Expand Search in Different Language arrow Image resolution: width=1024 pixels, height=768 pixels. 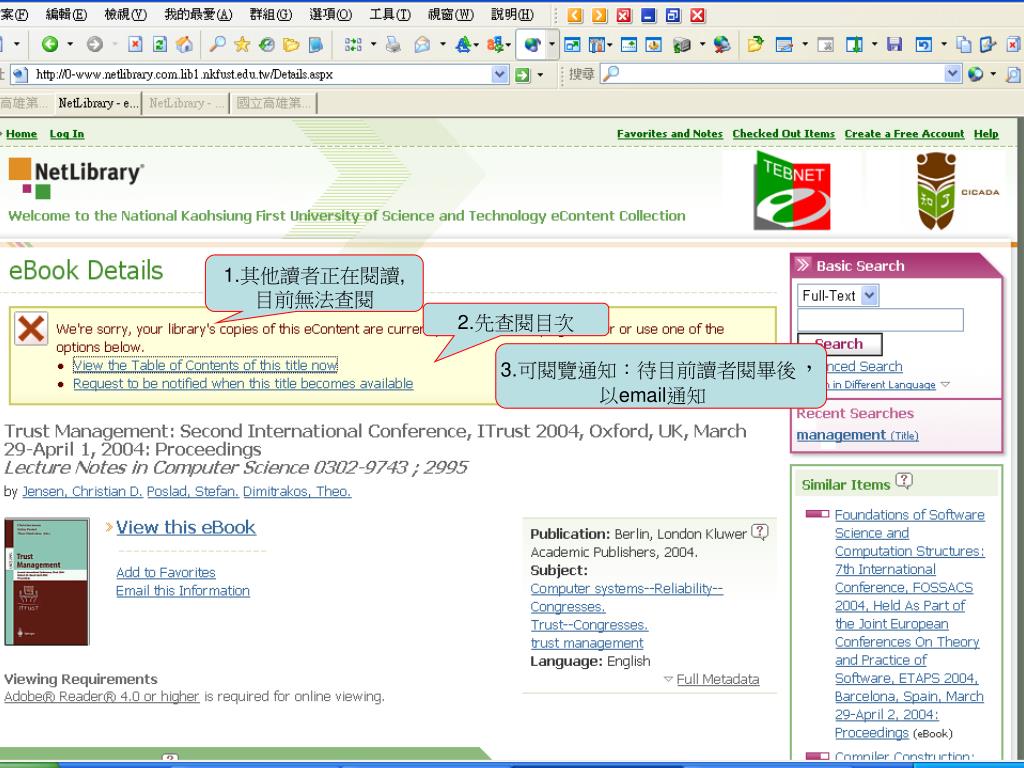pos(945,385)
